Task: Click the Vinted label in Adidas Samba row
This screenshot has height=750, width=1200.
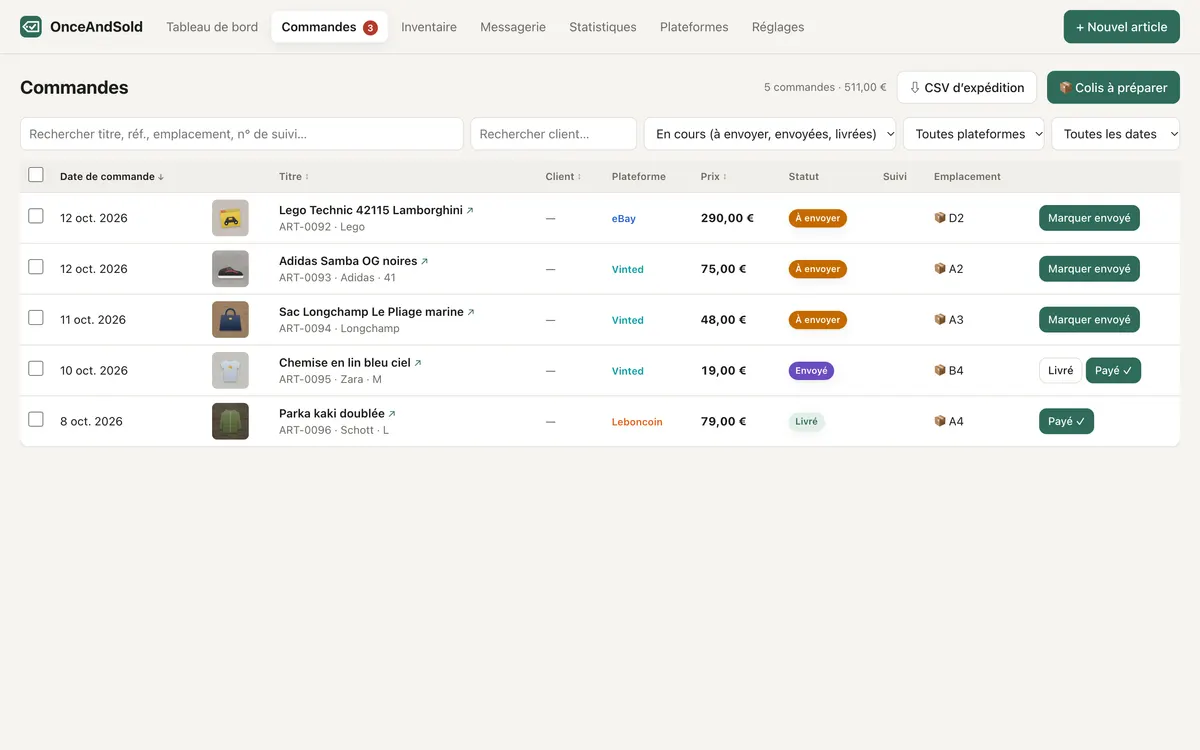Action: pyautogui.click(x=628, y=270)
